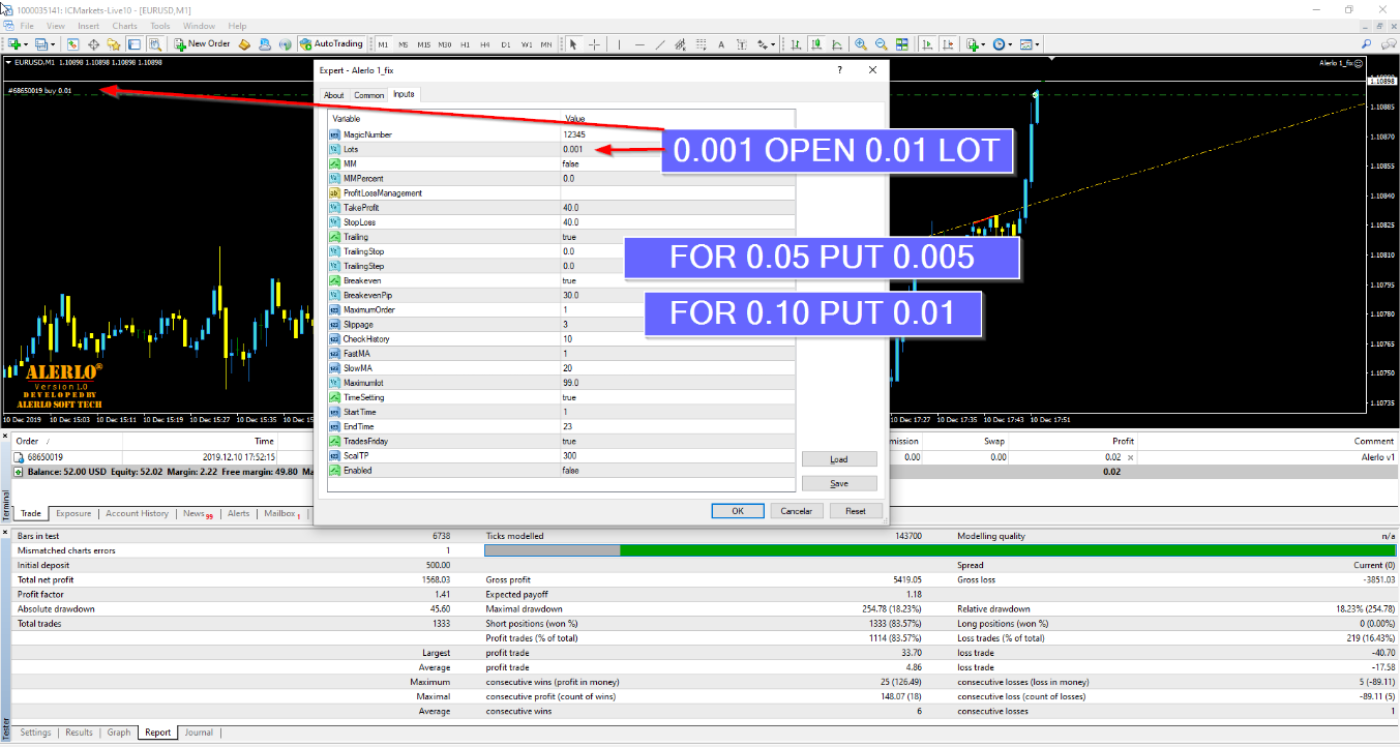Select the Crosshair tool

(595, 44)
